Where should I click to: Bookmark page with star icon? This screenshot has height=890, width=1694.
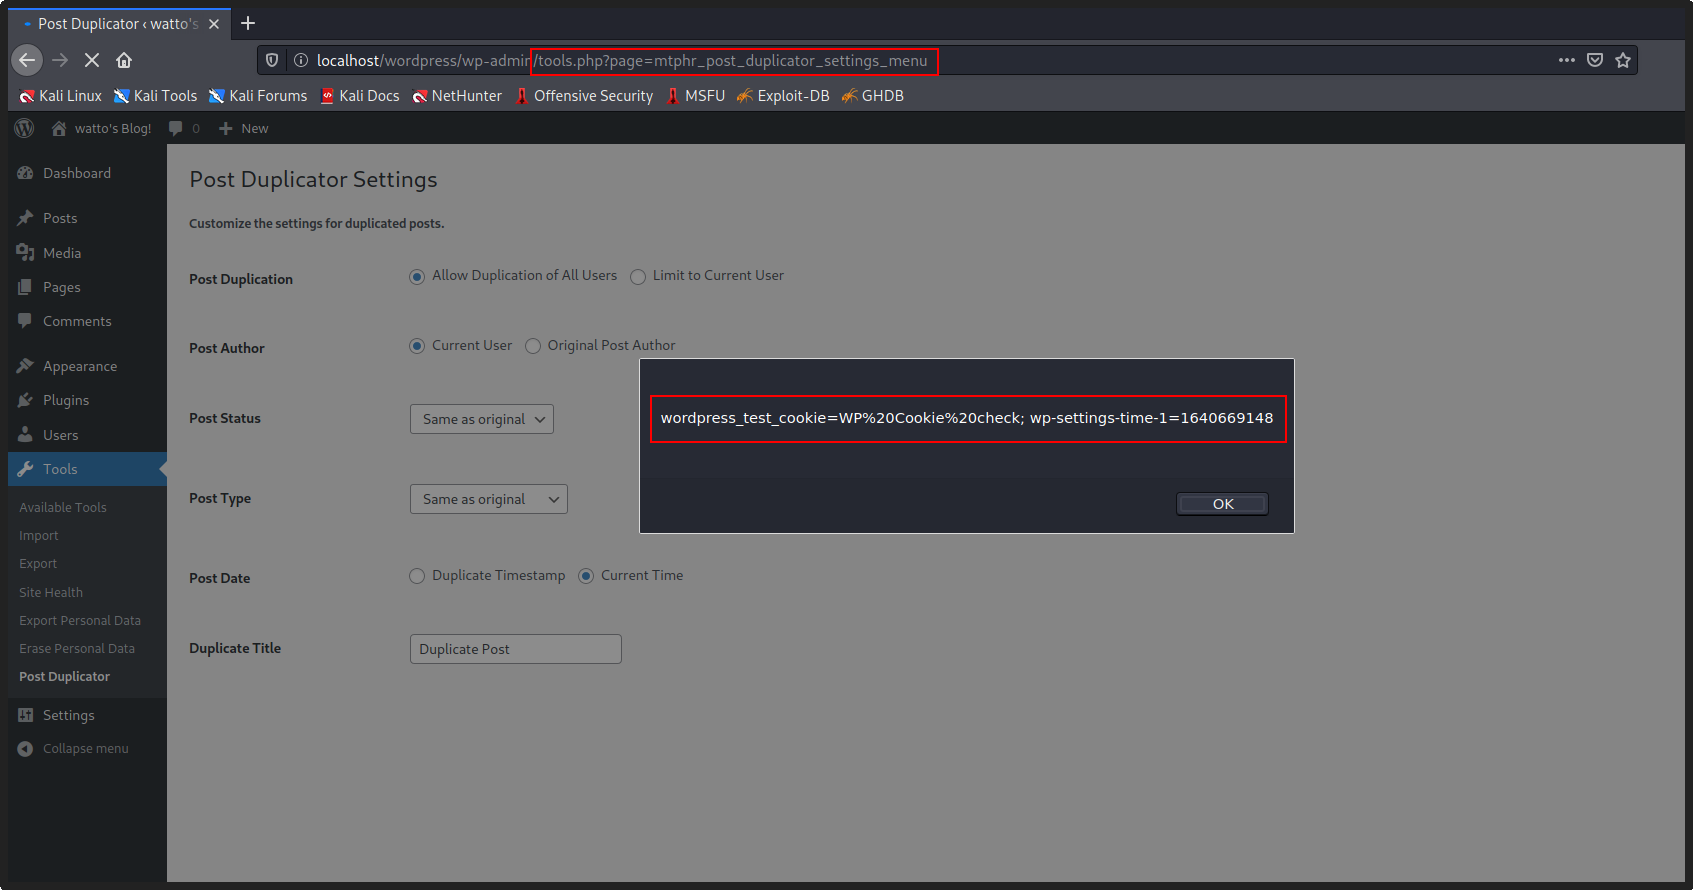(x=1623, y=60)
